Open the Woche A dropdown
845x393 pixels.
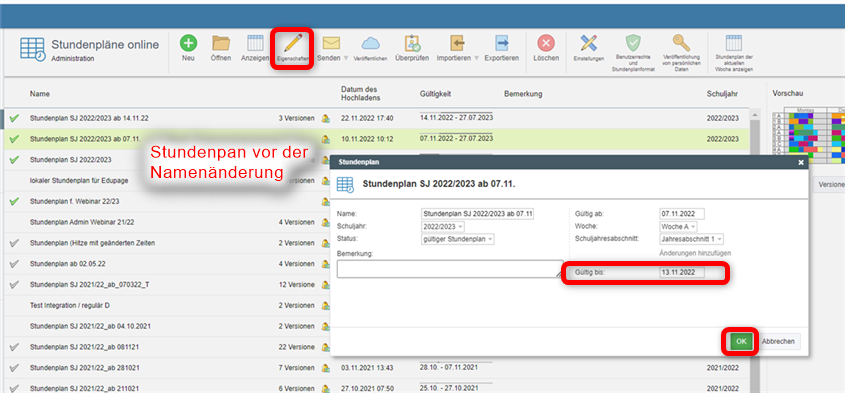click(x=678, y=227)
